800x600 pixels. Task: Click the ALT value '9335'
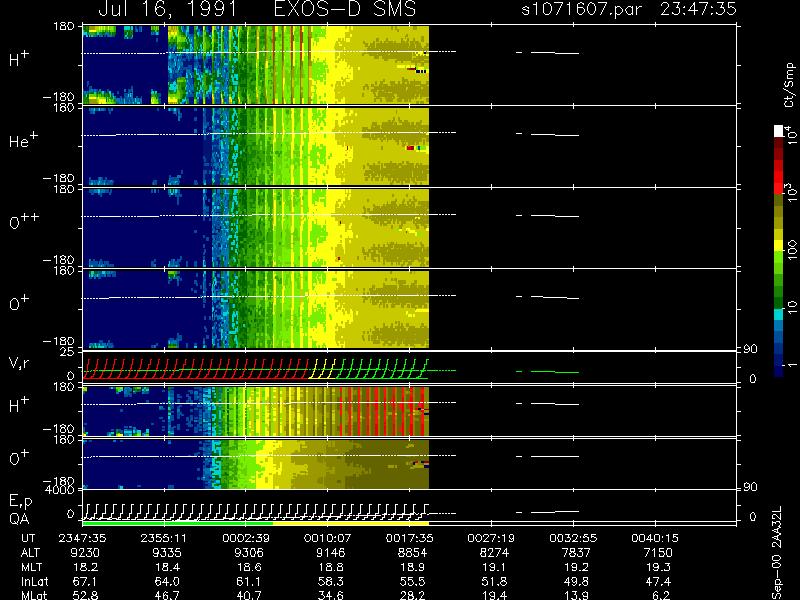pos(167,553)
